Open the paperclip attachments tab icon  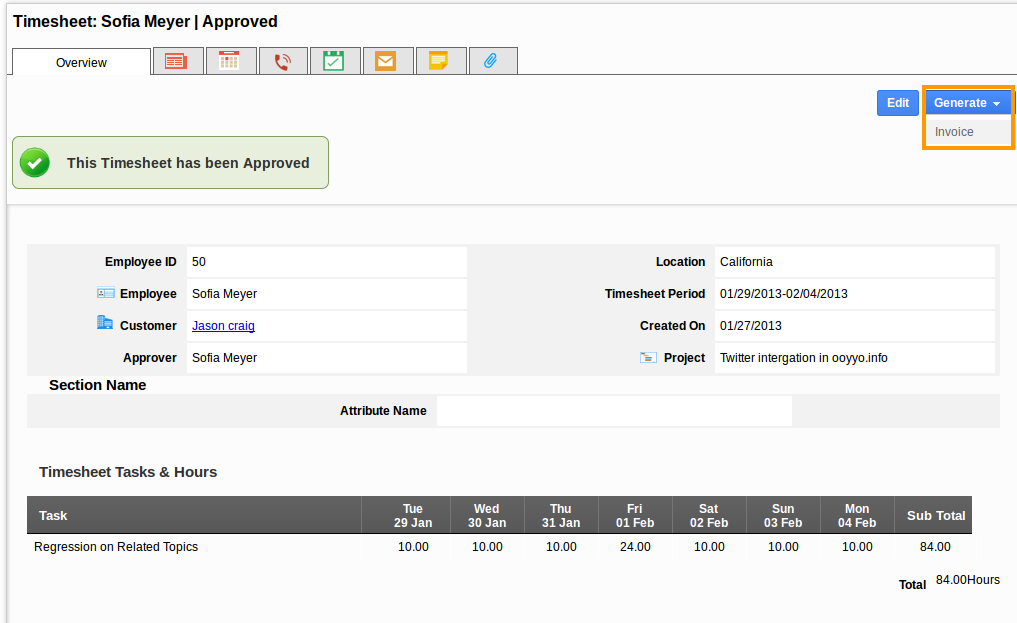[x=491, y=62]
